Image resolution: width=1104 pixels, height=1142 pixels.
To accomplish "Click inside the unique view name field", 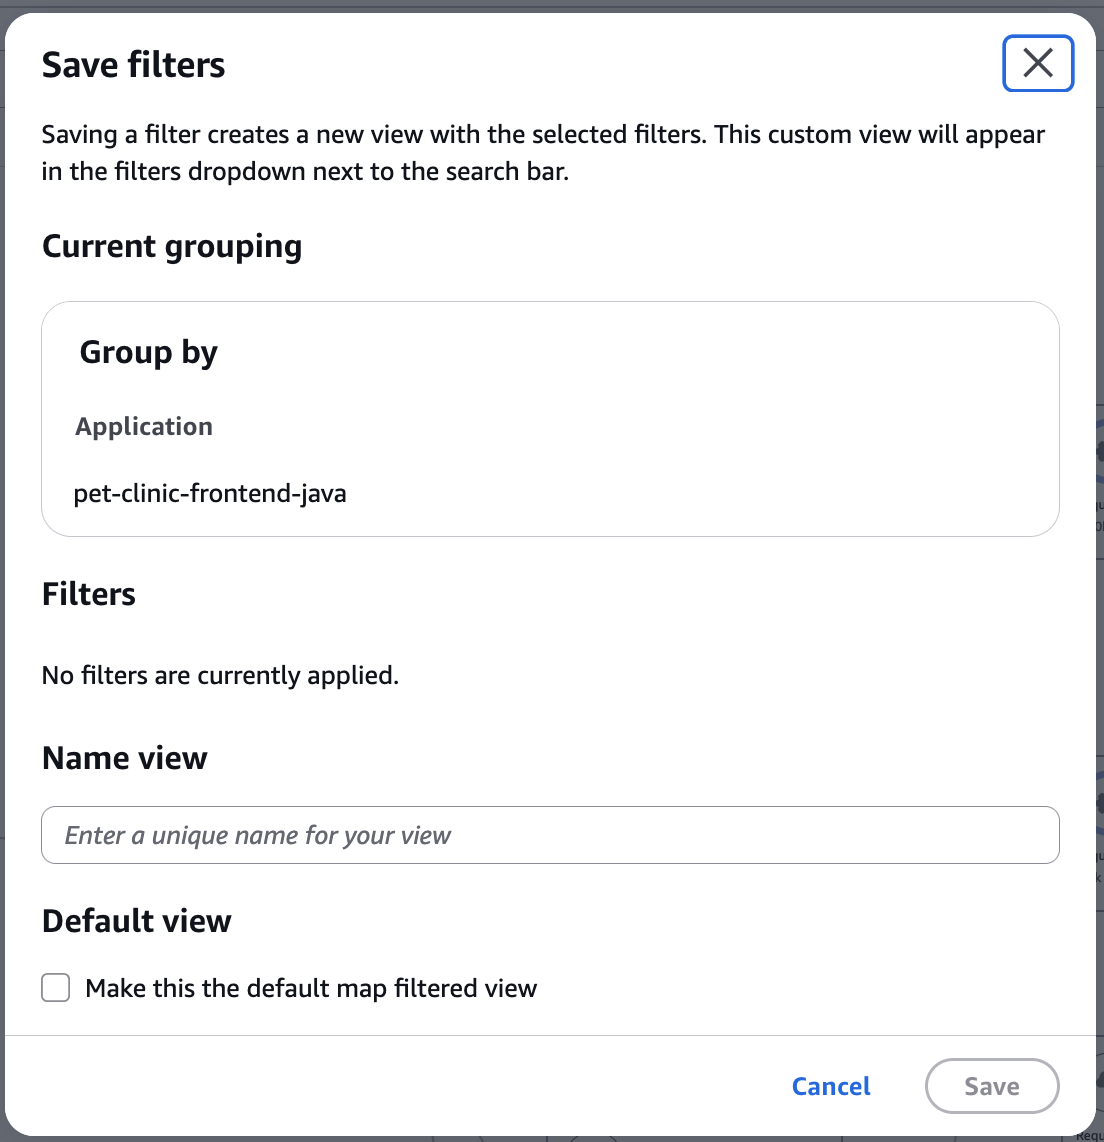I will [x=550, y=835].
